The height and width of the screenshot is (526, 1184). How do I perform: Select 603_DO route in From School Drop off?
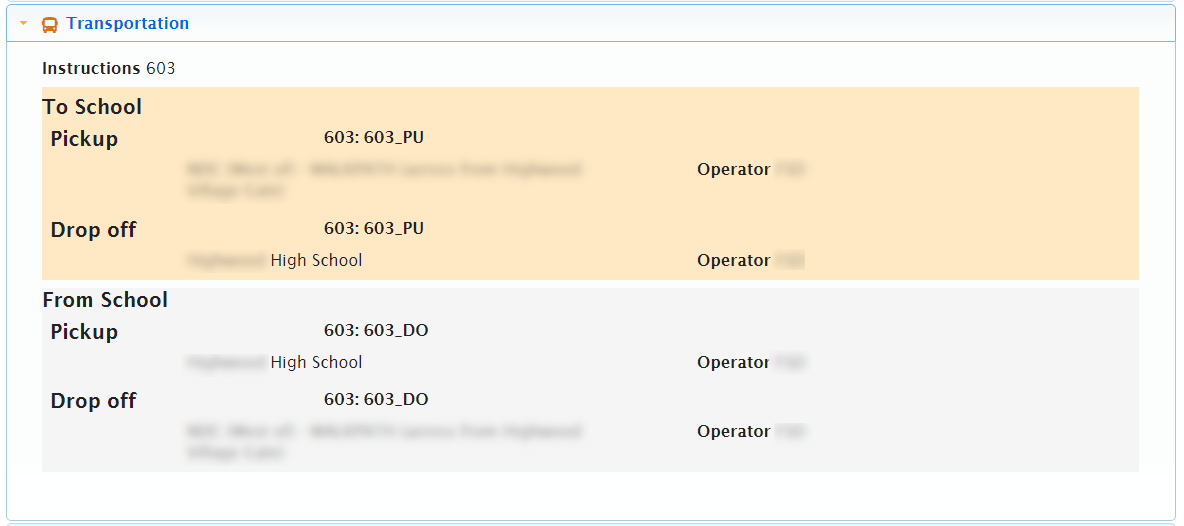coord(376,400)
